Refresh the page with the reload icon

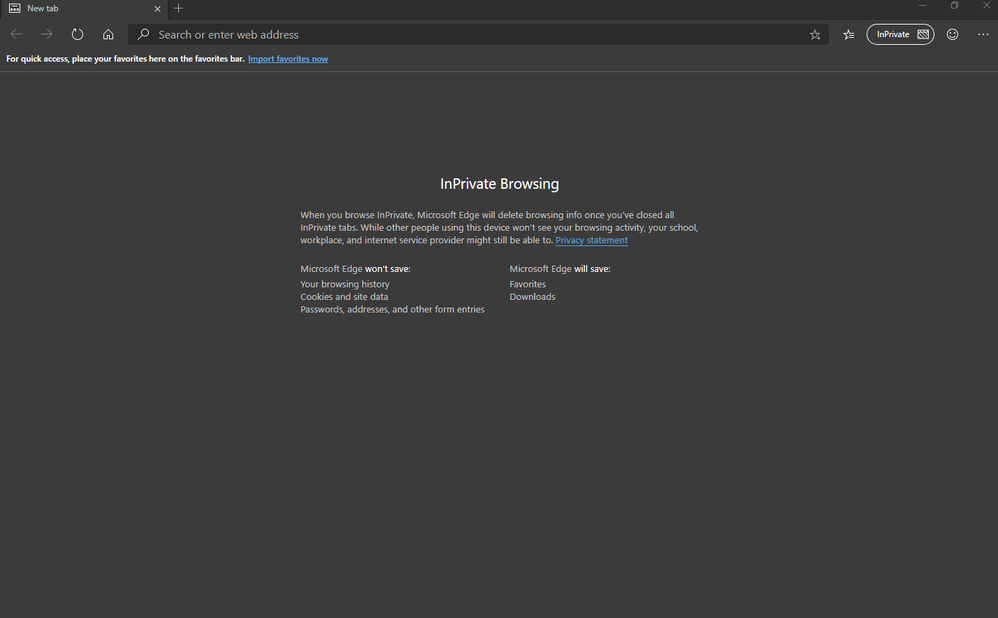77,34
